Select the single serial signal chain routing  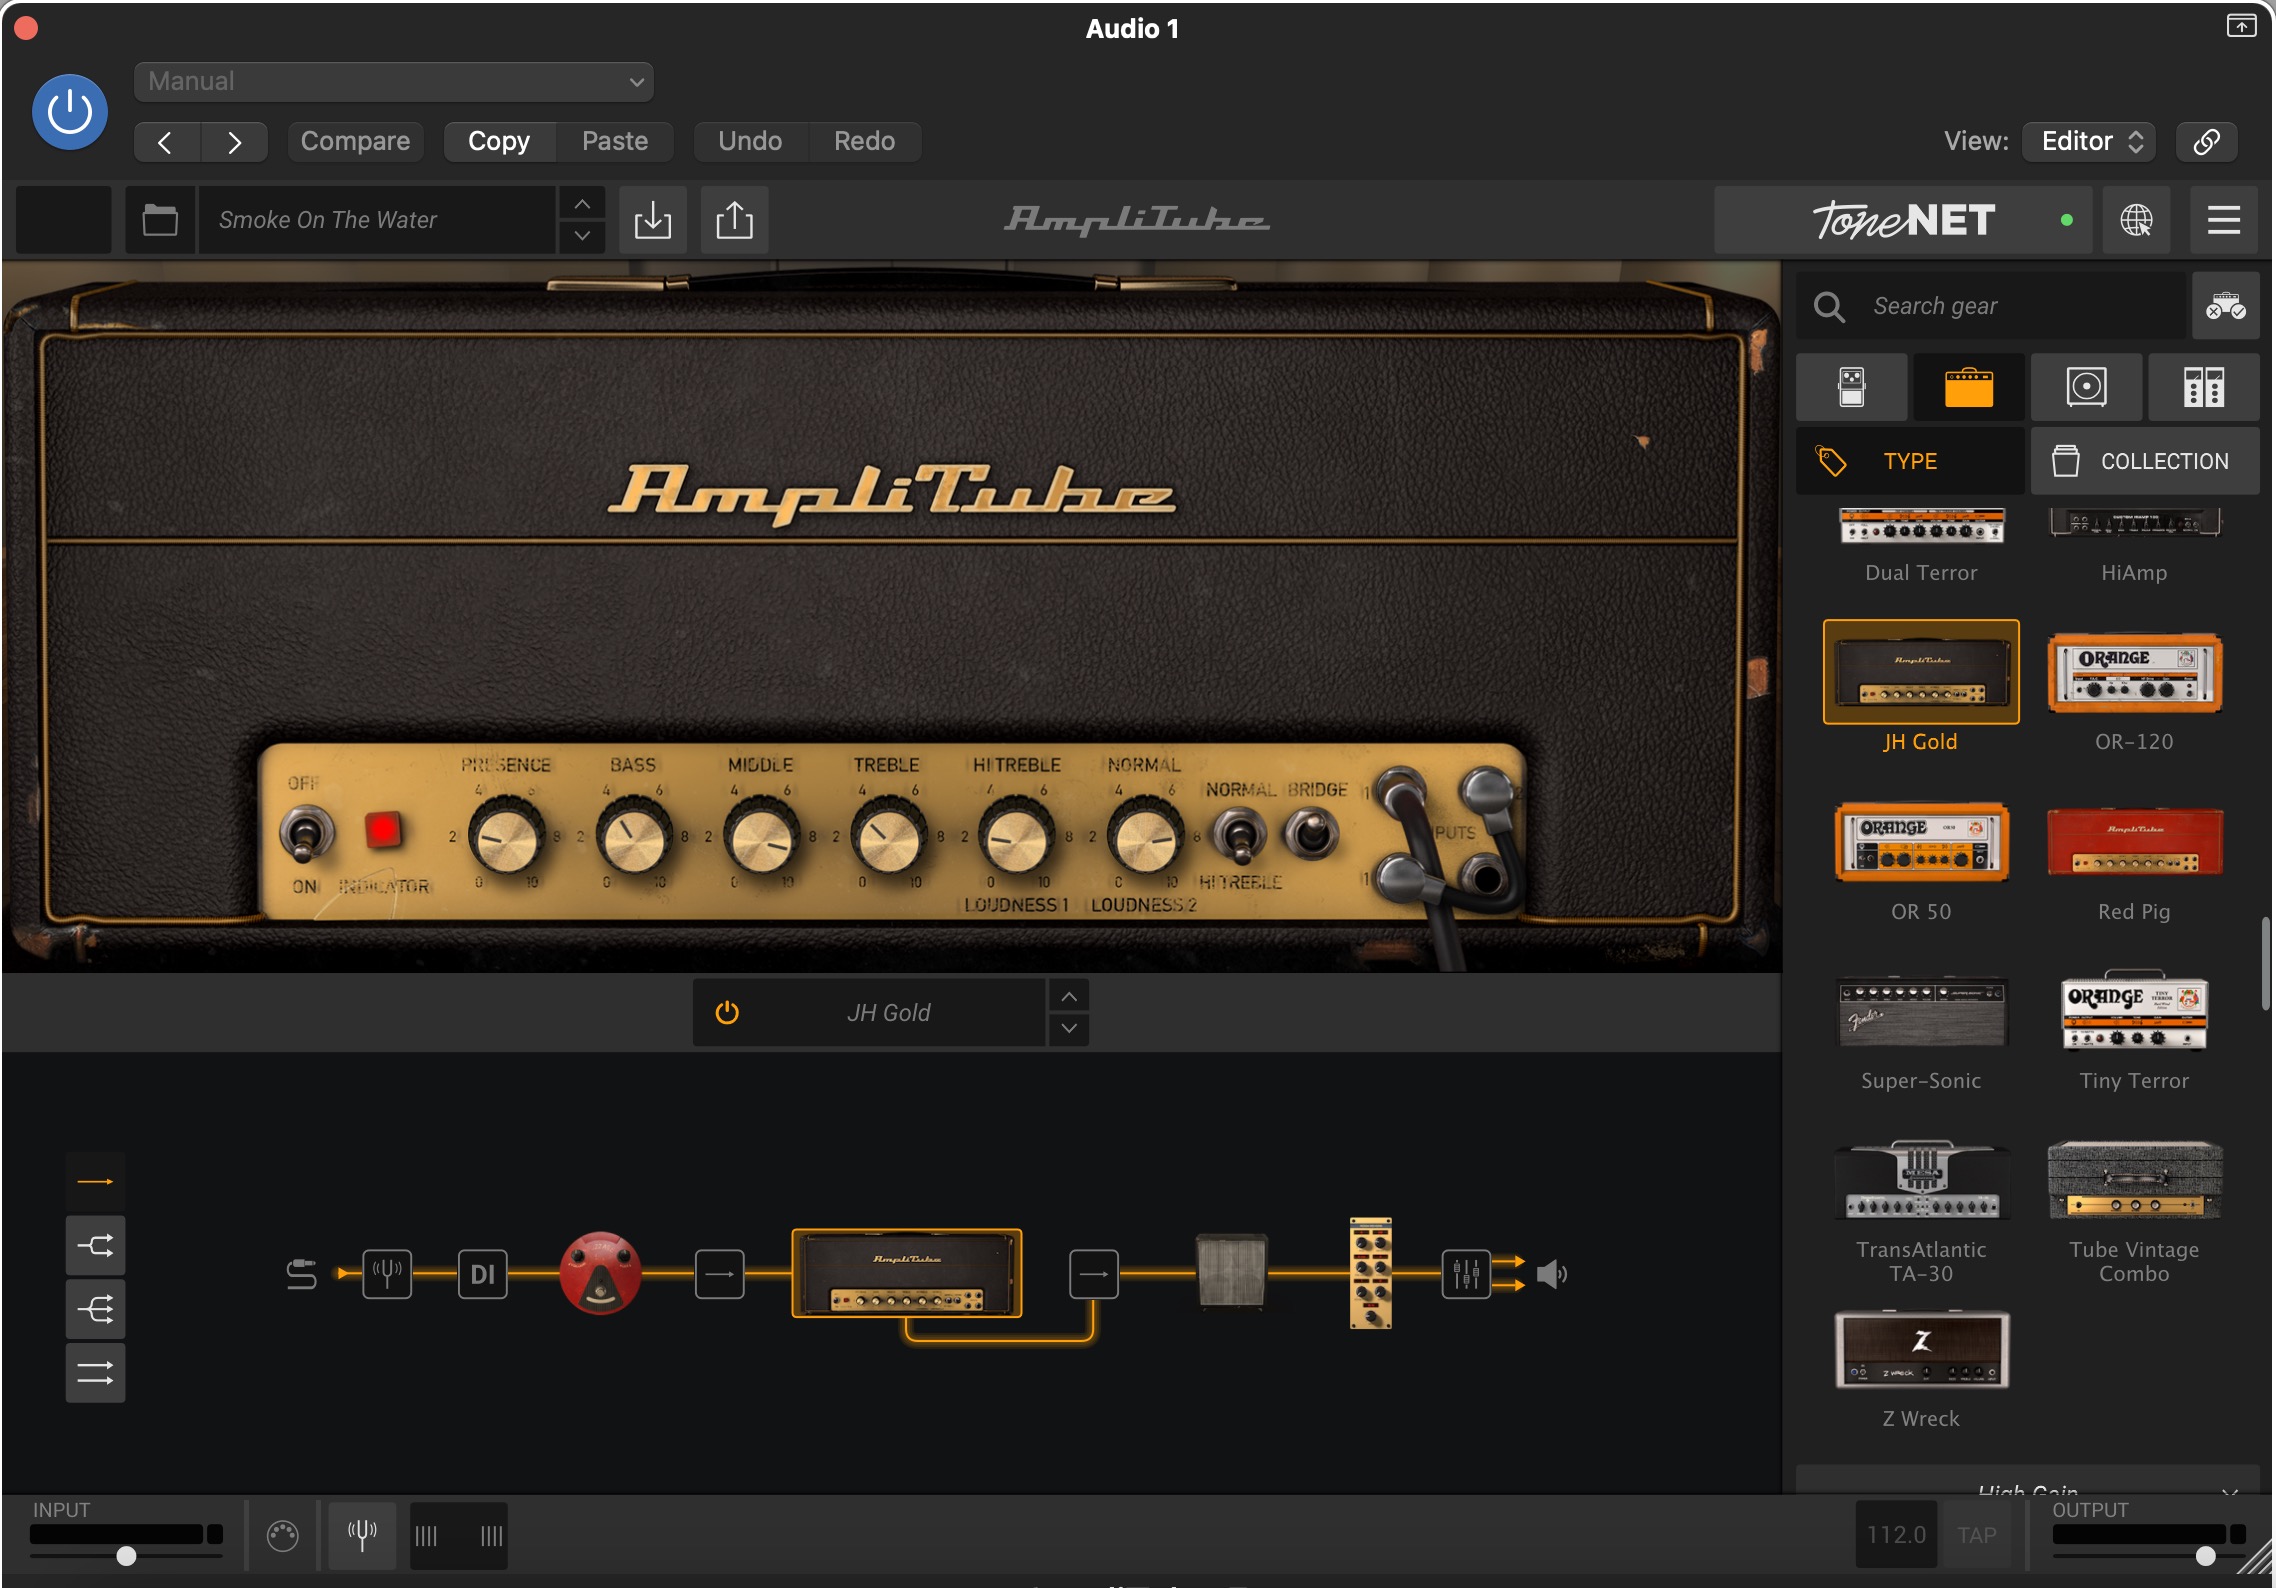(96, 1181)
